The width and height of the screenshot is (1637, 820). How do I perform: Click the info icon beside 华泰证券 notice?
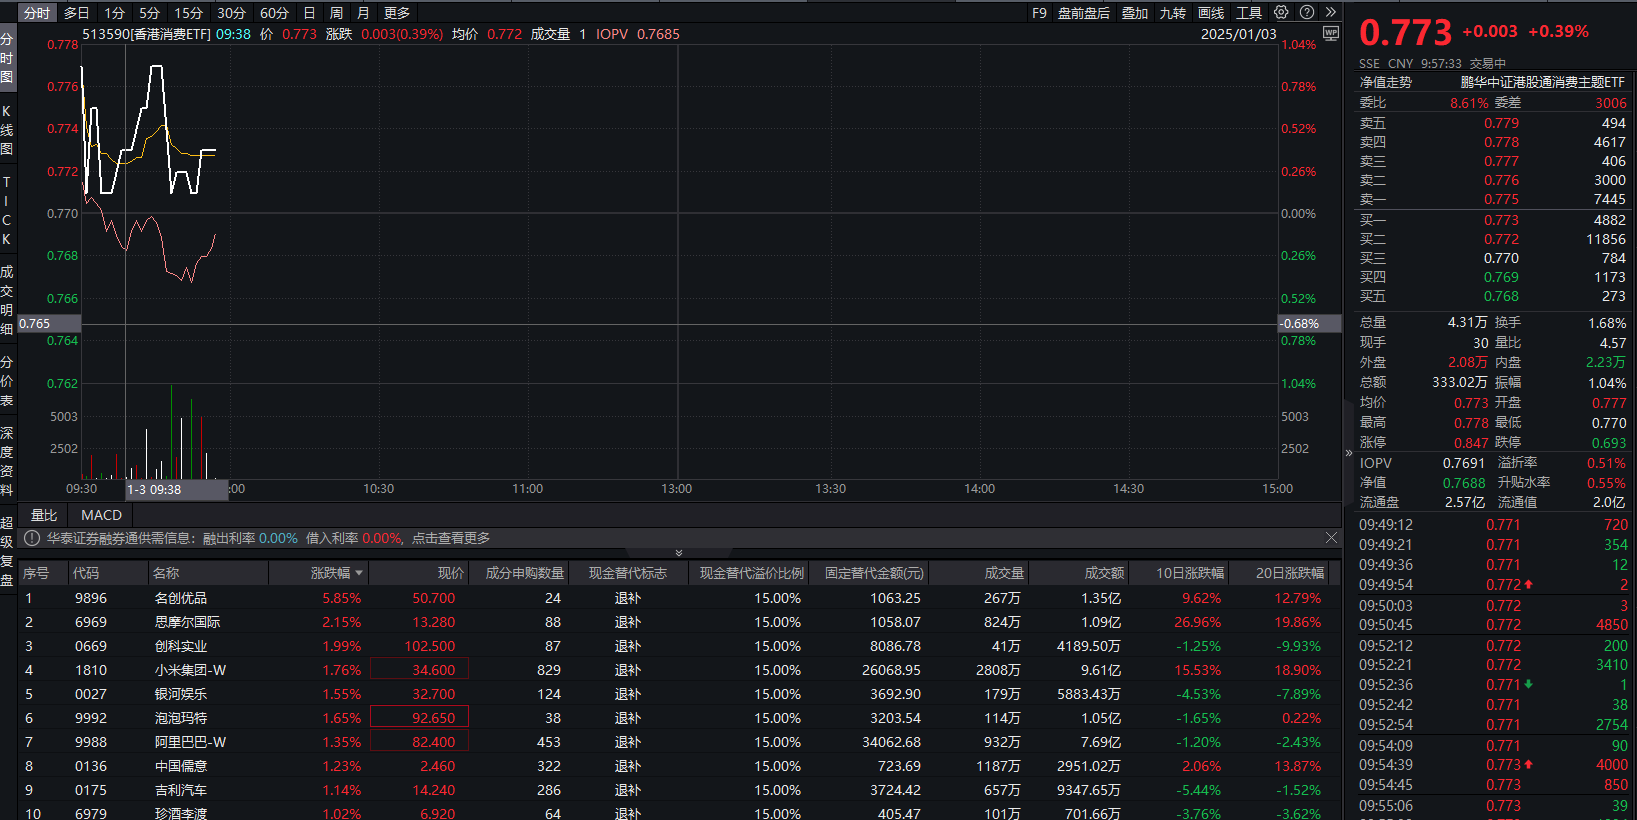(32, 538)
